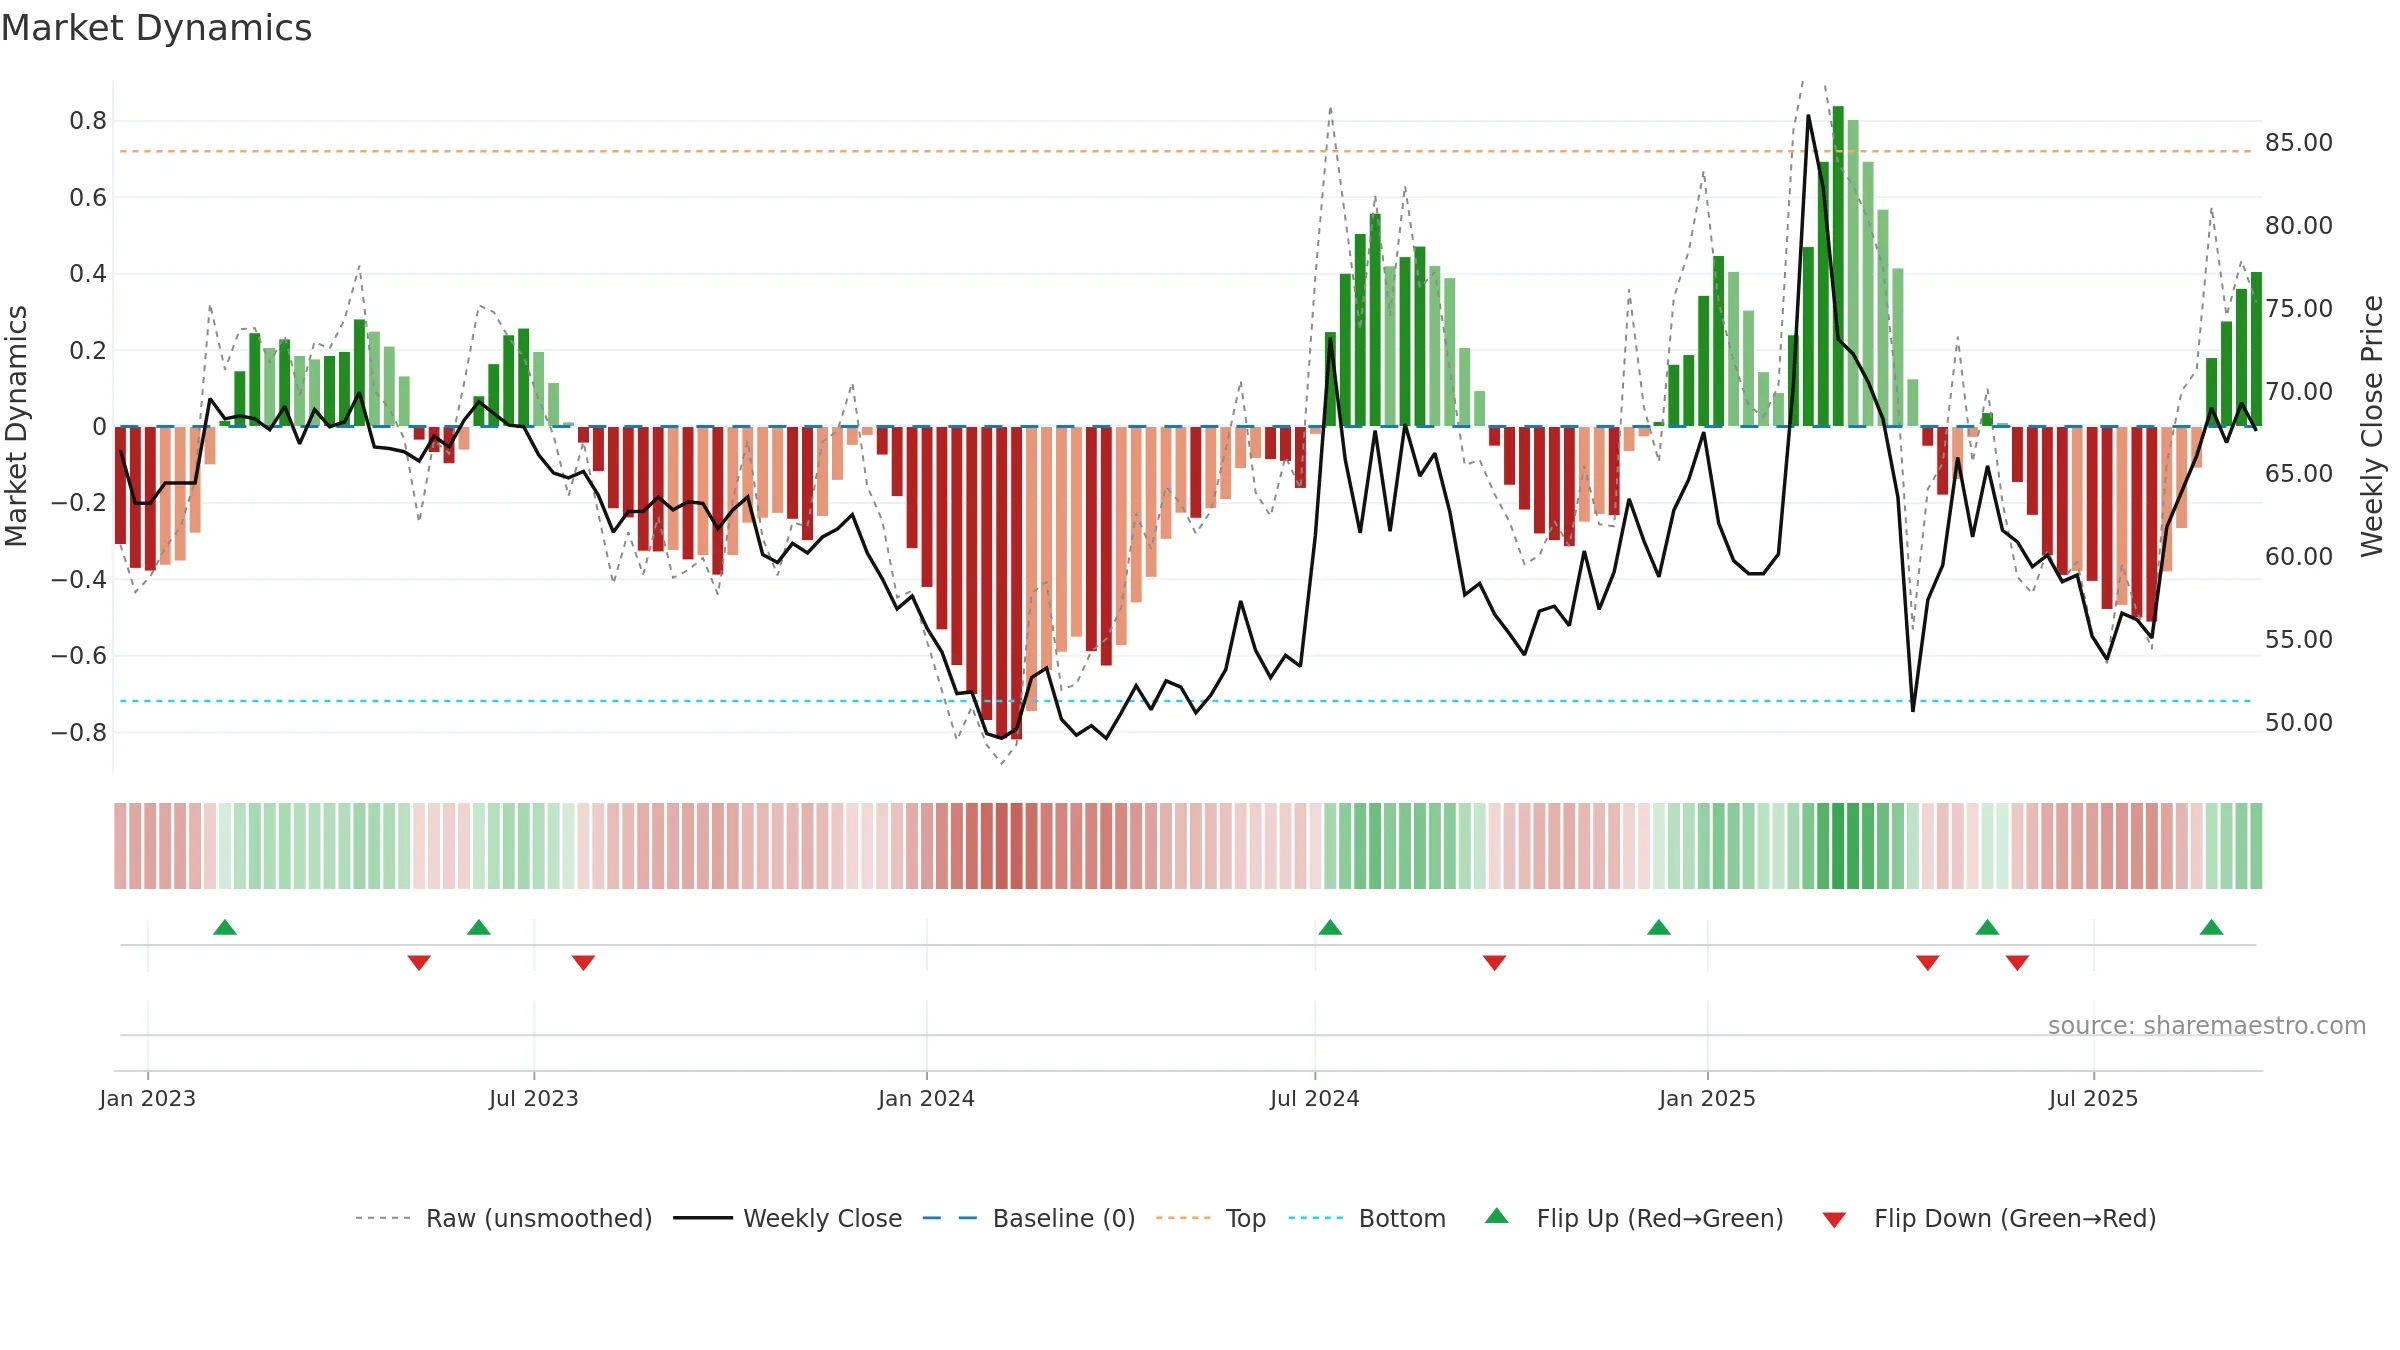Click the −0.6 left axis tick
This screenshot has width=2400, height=1350.
[x=79, y=656]
